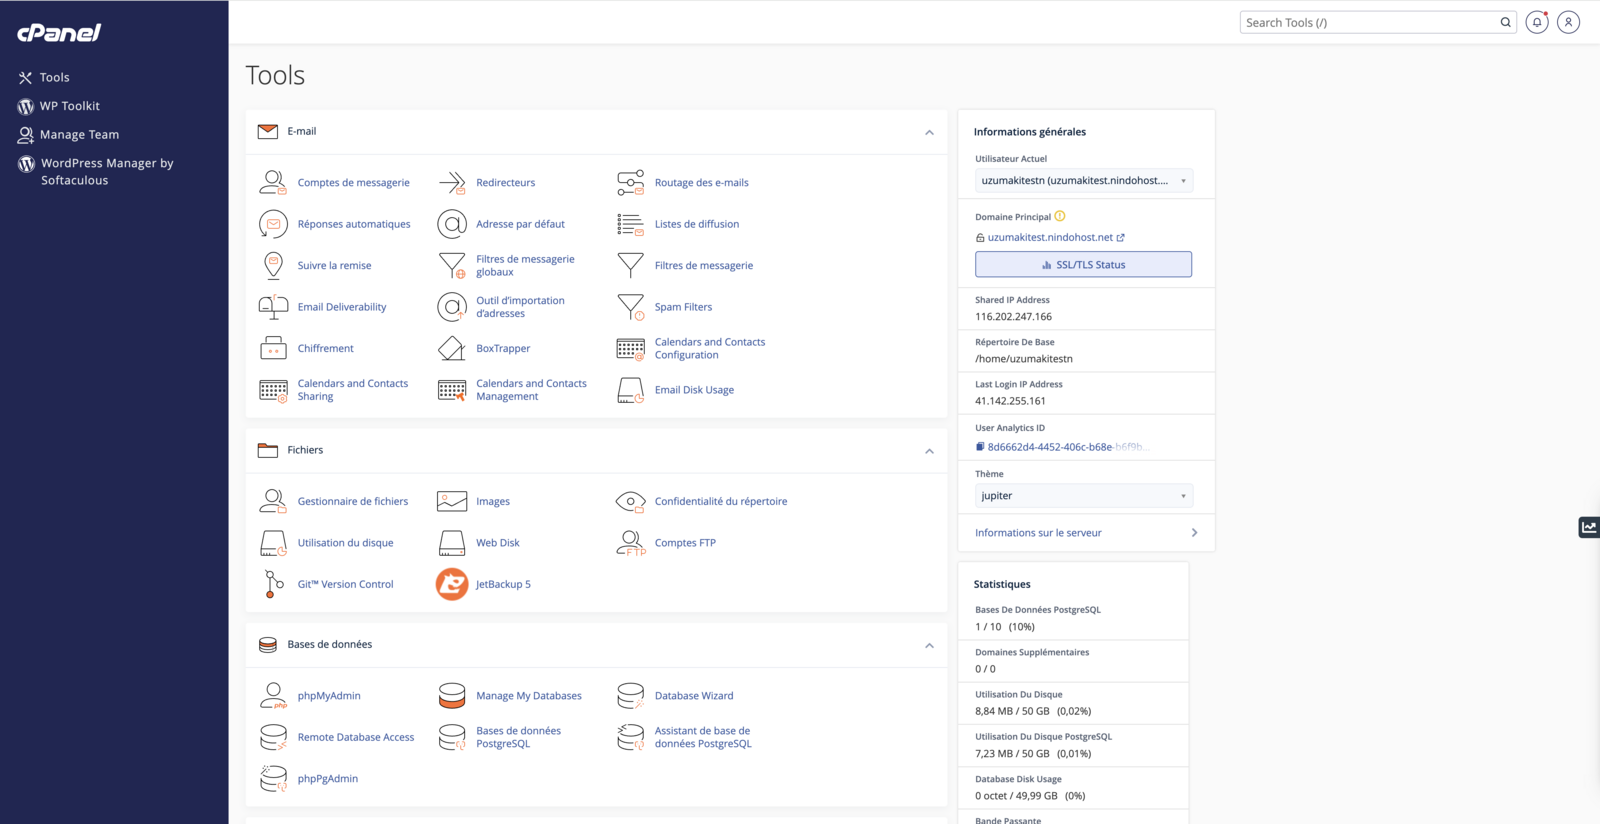The width and height of the screenshot is (1600, 824).
Task: Open Comptes de messagerie icon
Action: 273,182
